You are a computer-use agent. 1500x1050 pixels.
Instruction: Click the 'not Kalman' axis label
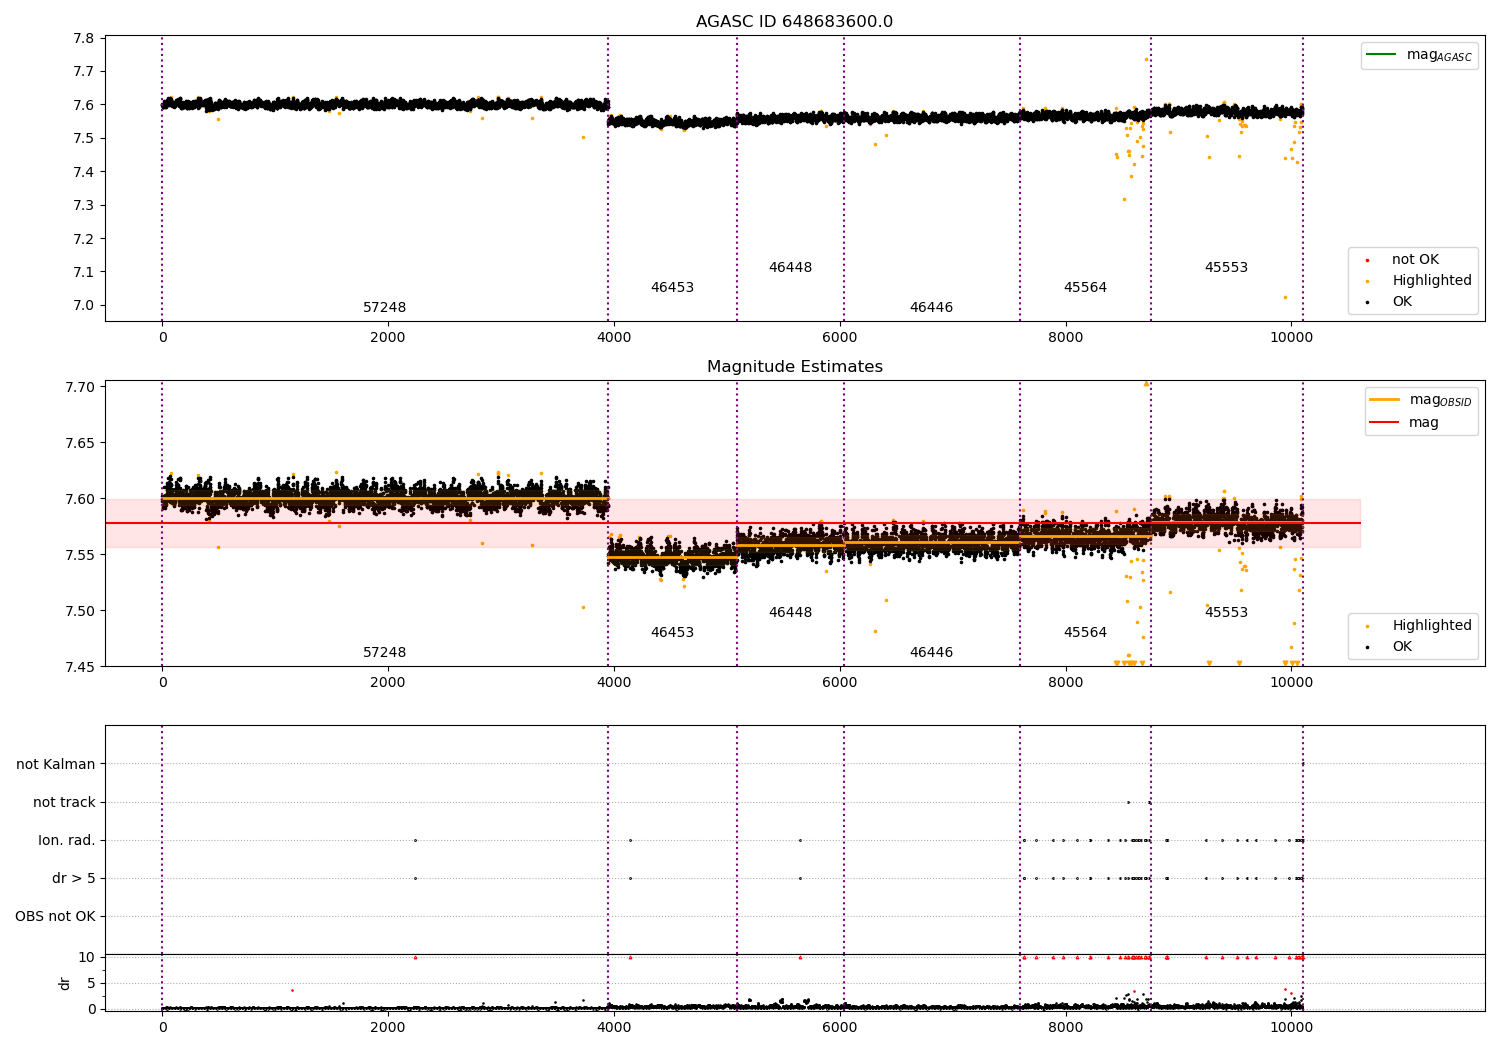pos(56,764)
